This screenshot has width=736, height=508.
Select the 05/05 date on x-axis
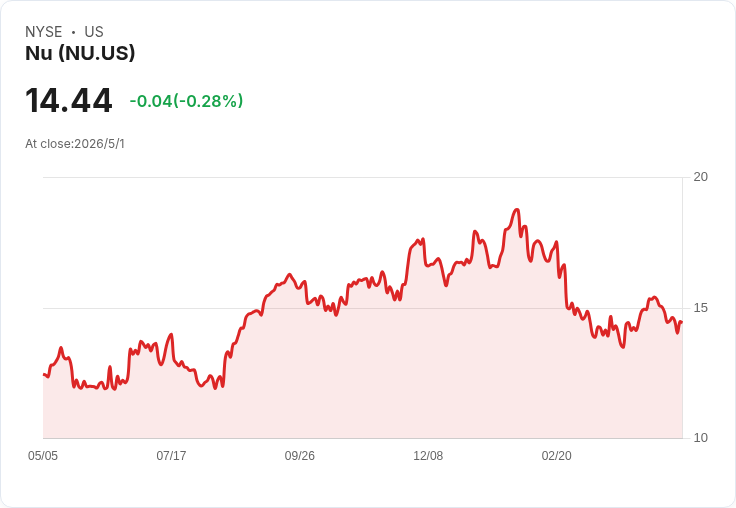point(43,456)
